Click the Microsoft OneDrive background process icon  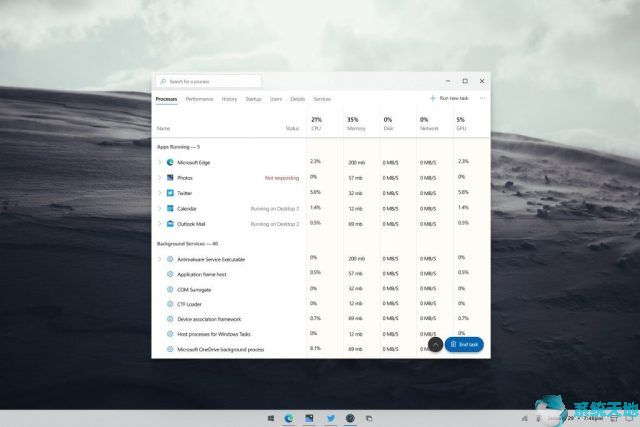pos(170,349)
